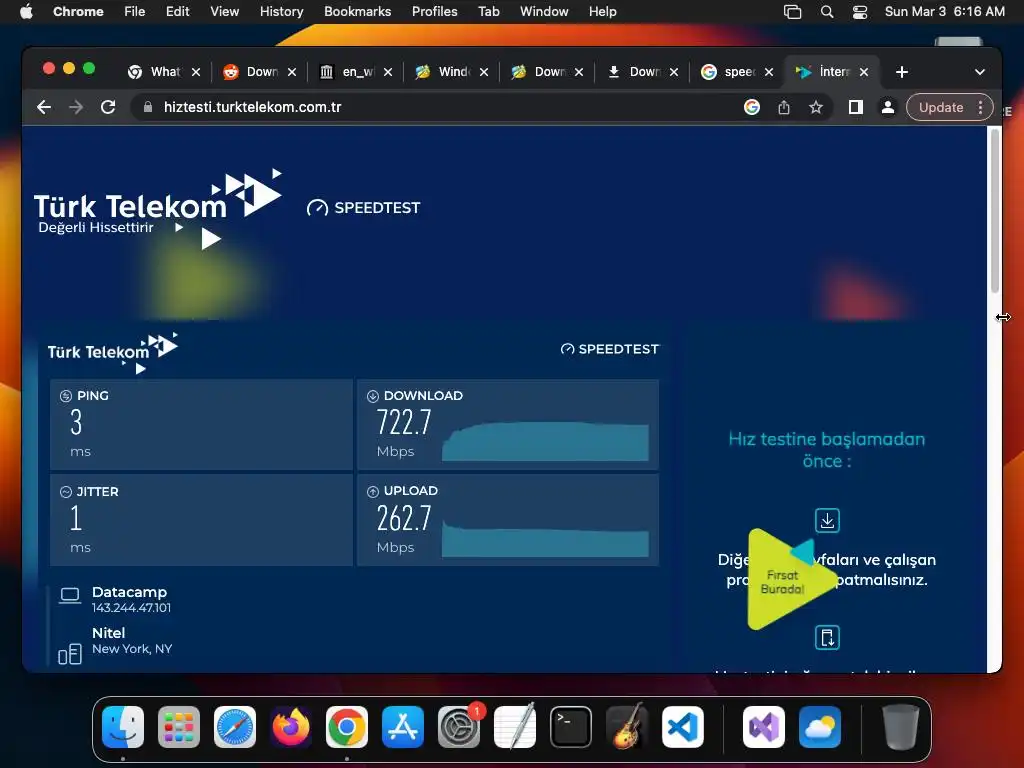Switch to the 'Wind' tab
Image resolution: width=1024 pixels, height=768 pixels.
click(451, 72)
